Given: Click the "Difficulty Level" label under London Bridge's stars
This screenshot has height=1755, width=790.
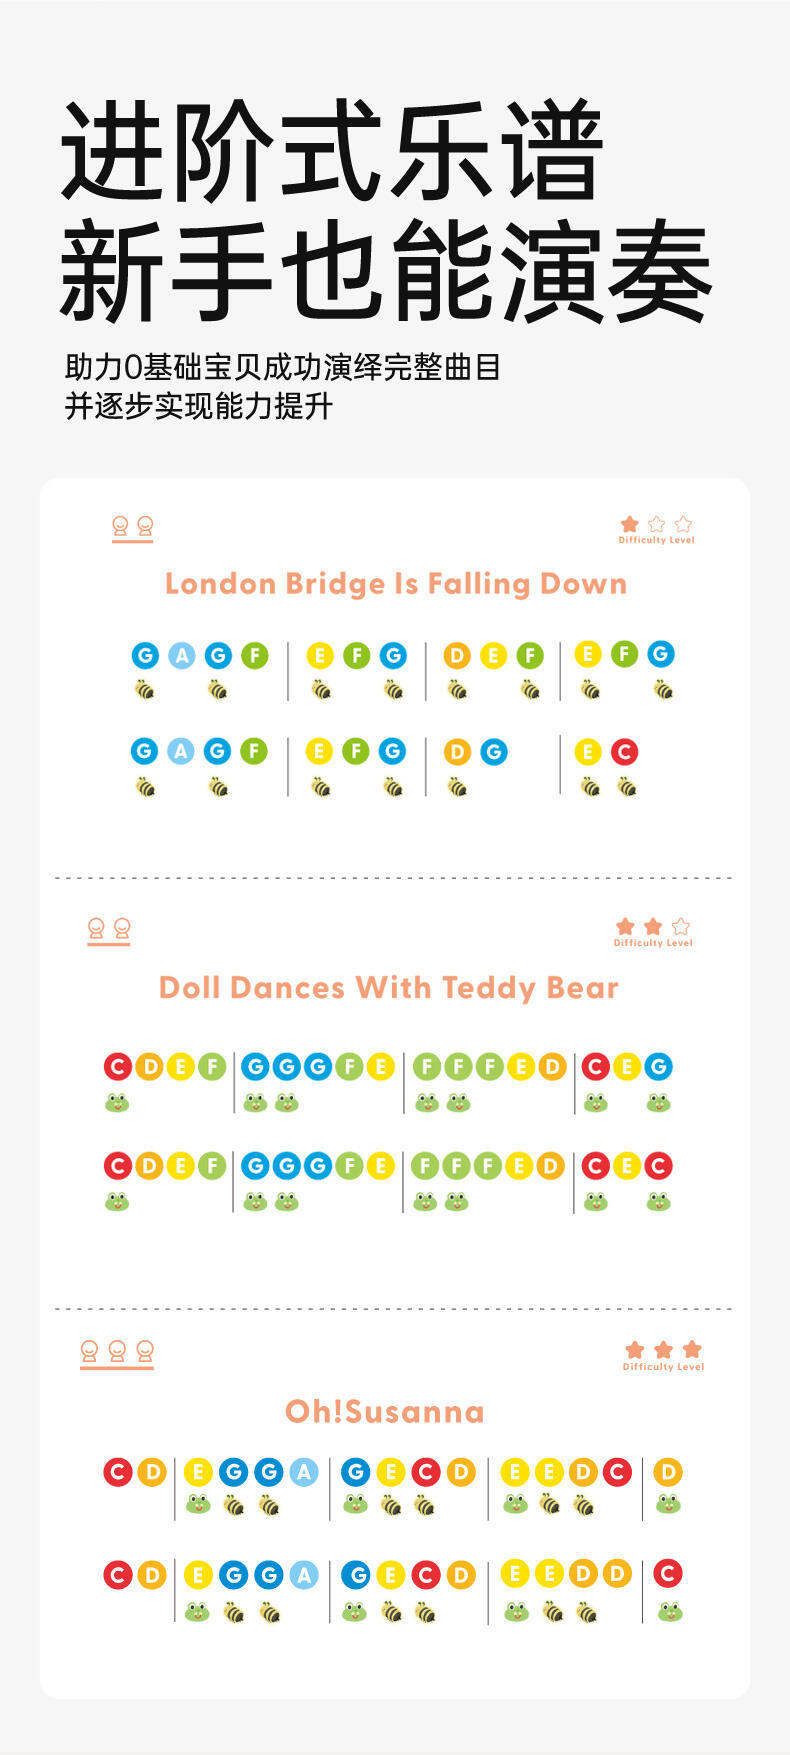Looking at the screenshot, I should [656, 540].
